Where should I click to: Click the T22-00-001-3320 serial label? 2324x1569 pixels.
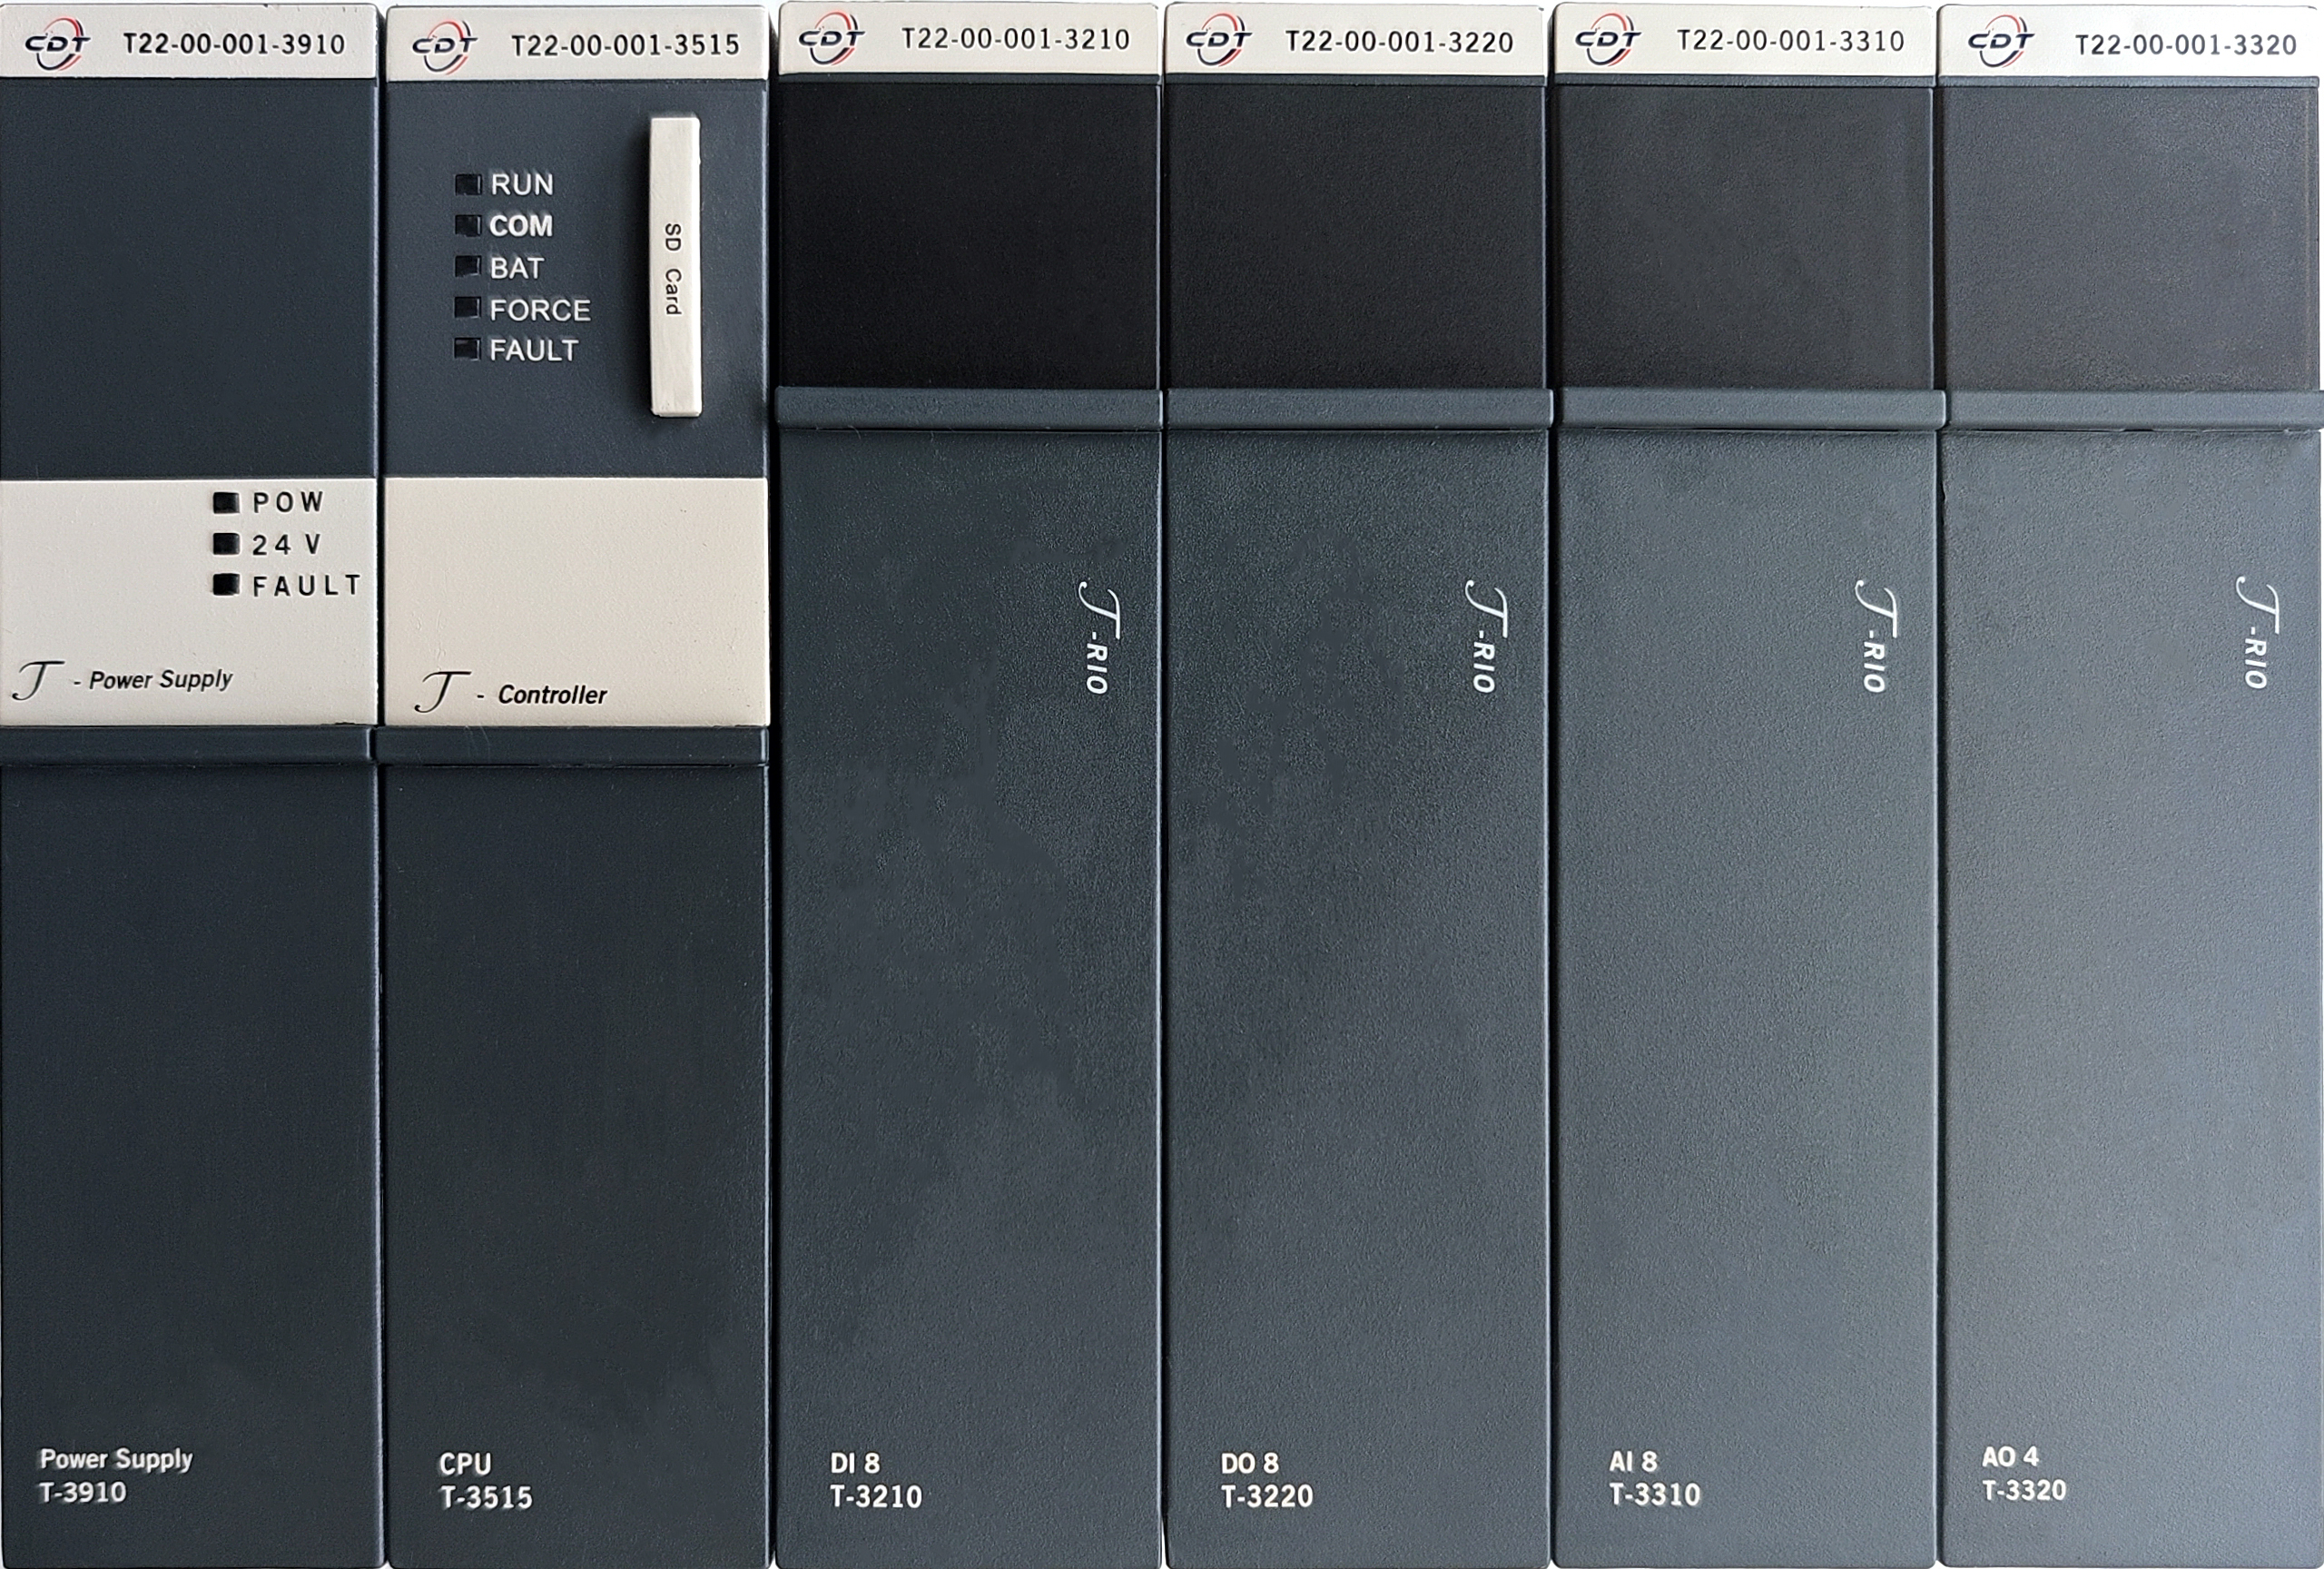(x=2185, y=45)
